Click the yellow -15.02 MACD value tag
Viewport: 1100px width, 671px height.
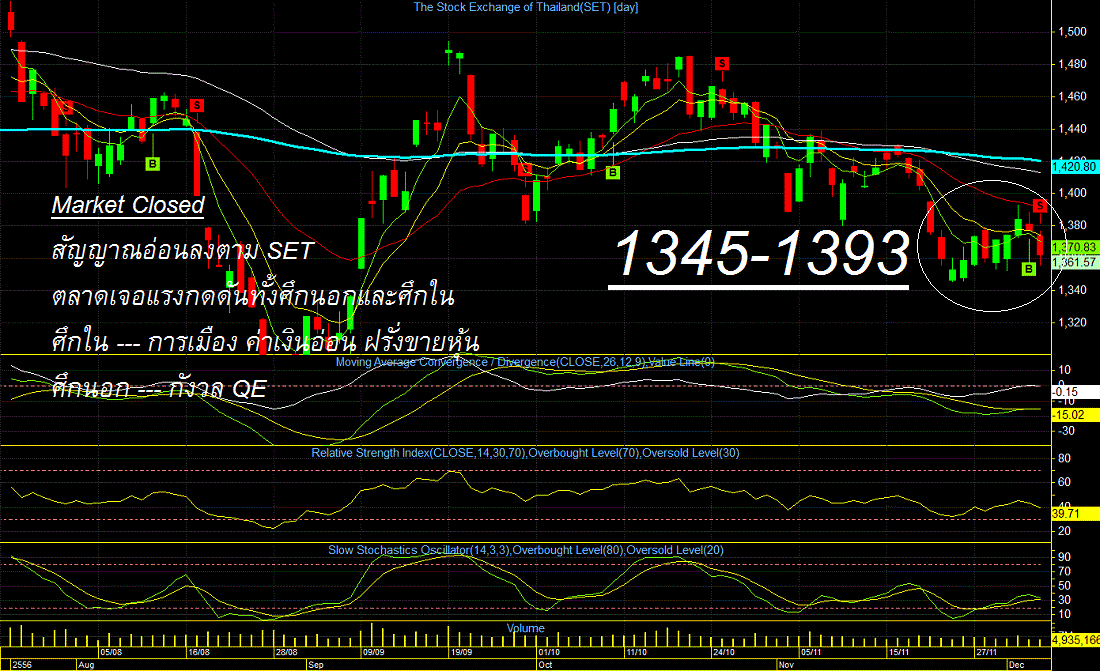tap(1074, 415)
